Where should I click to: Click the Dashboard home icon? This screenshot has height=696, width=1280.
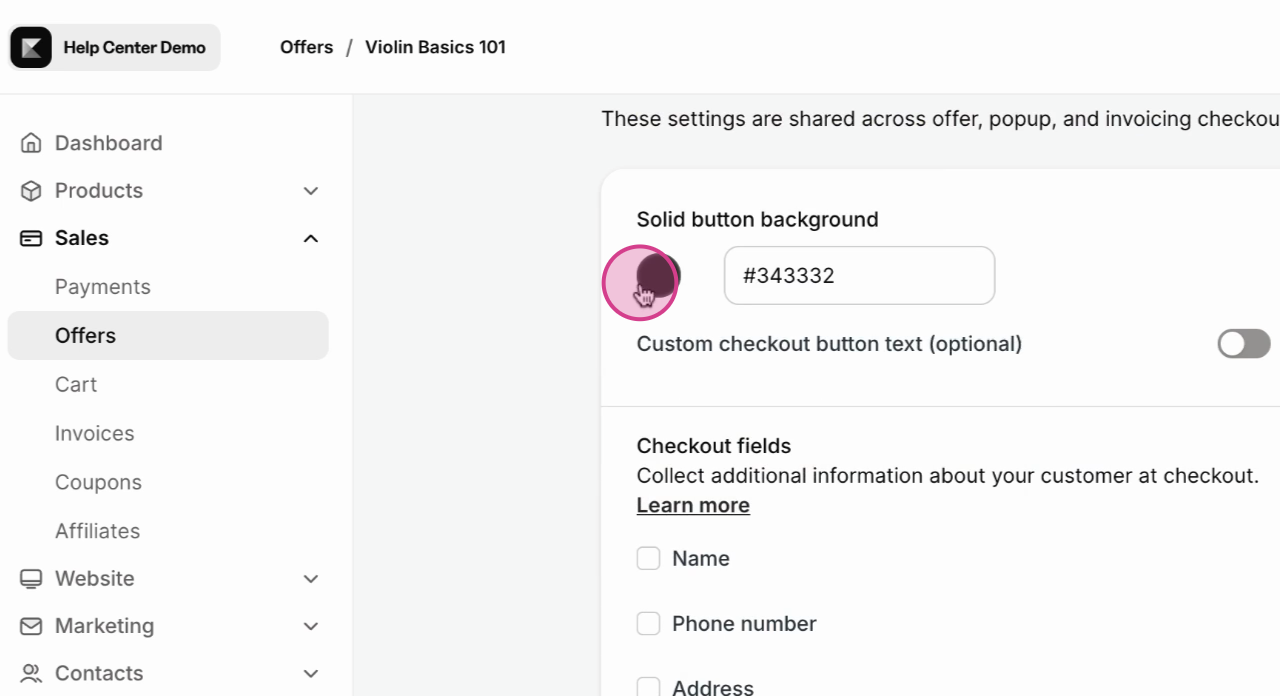[31, 143]
